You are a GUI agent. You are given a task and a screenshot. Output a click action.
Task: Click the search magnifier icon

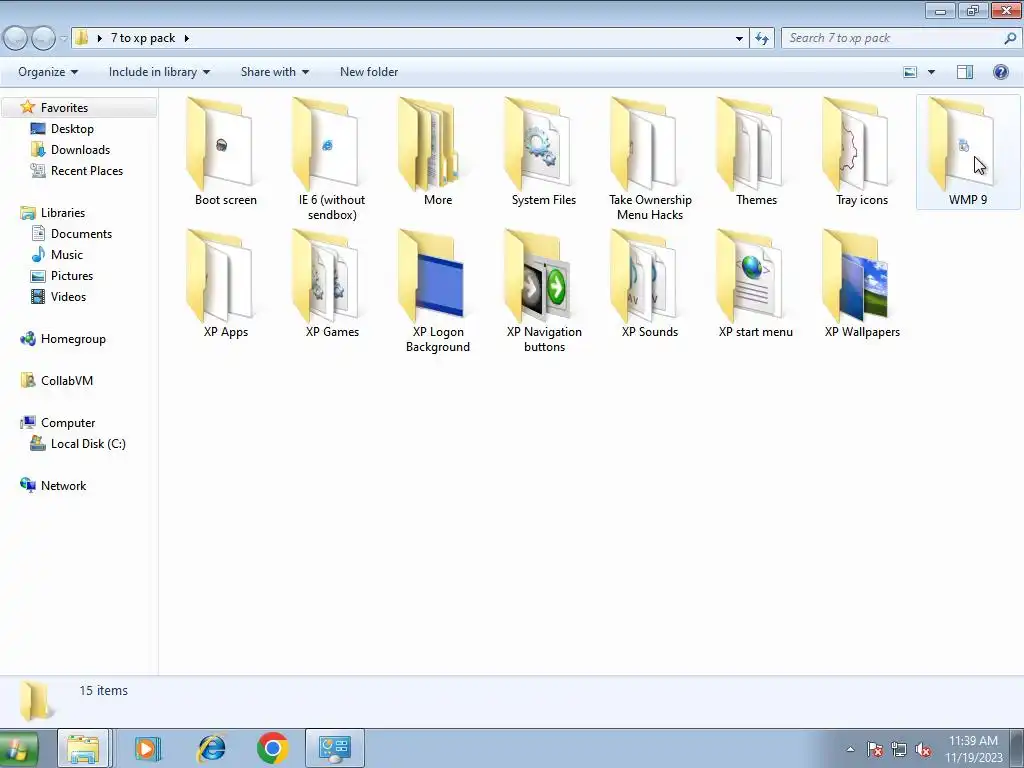1010,39
